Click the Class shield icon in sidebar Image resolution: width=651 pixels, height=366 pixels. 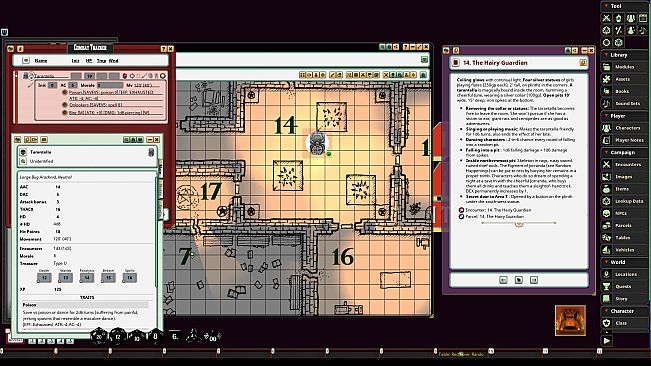pyautogui.click(x=607, y=323)
